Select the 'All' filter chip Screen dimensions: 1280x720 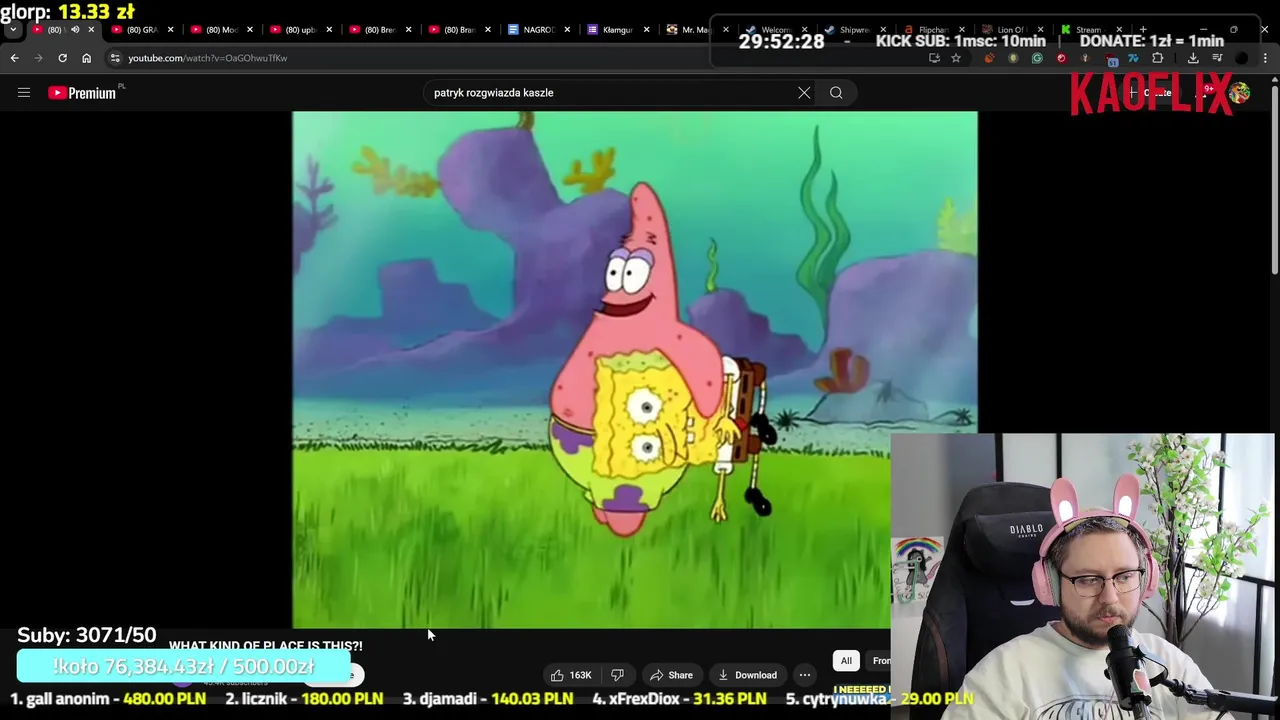point(846,661)
